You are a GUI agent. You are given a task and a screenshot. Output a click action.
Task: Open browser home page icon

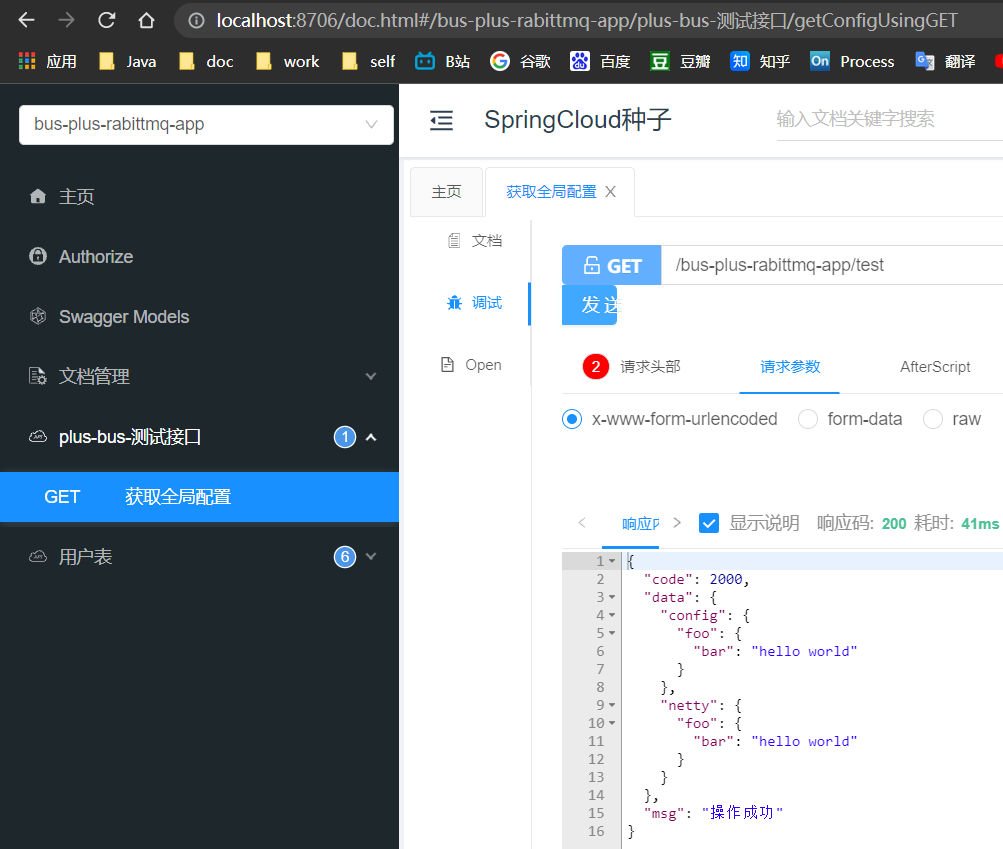click(146, 20)
